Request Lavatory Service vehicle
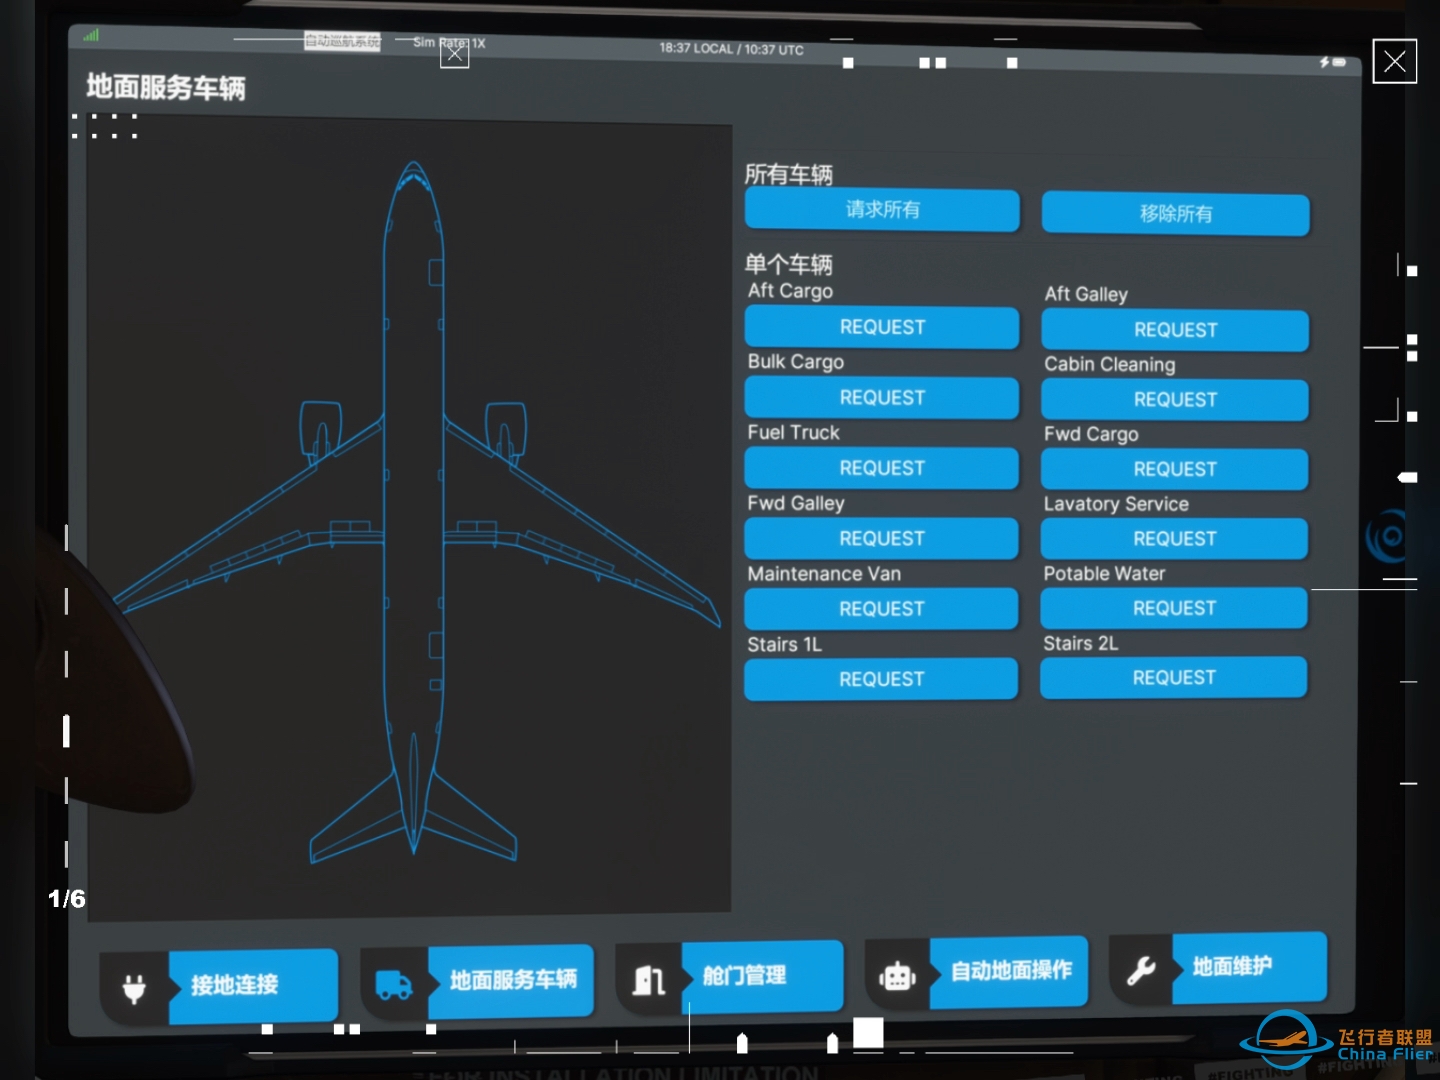 coord(1174,539)
